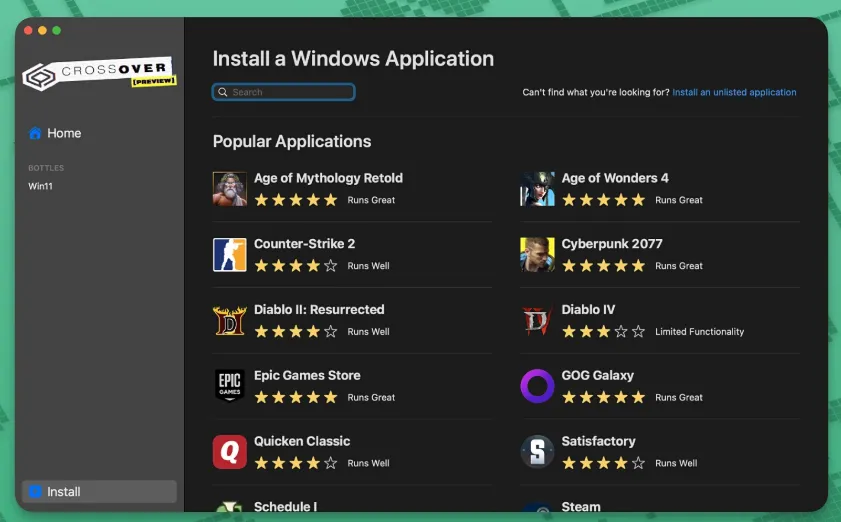Click Limited Functionality label for Diablo IV
This screenshot has width=841, height=522.
pyautogui.click(x=699, y=332)
